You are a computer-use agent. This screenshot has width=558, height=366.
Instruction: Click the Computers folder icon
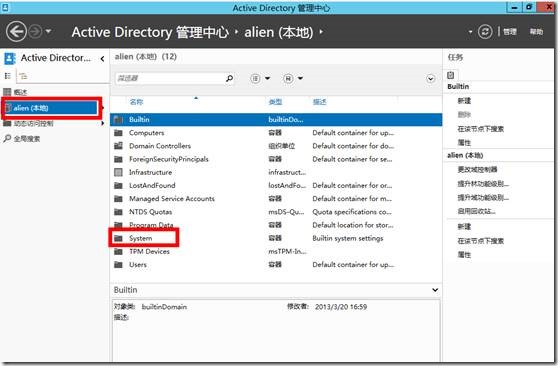tap(118, 133)
